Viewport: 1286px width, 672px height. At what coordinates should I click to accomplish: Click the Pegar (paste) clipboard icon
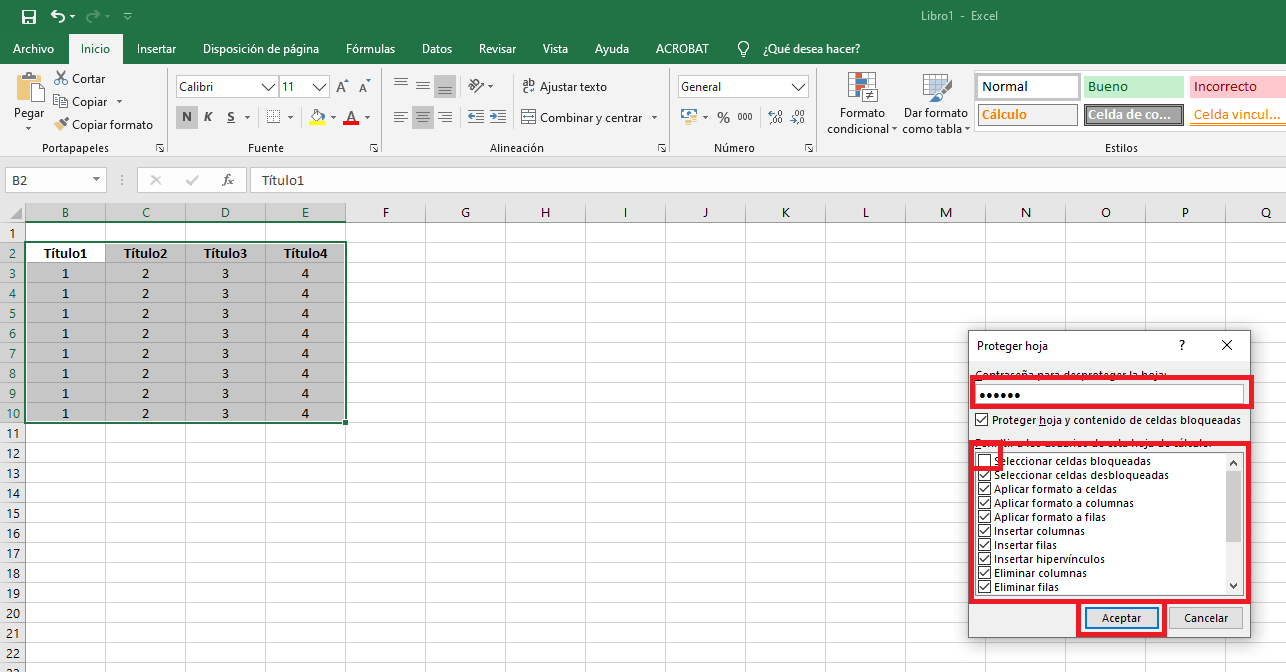(29, 91)
